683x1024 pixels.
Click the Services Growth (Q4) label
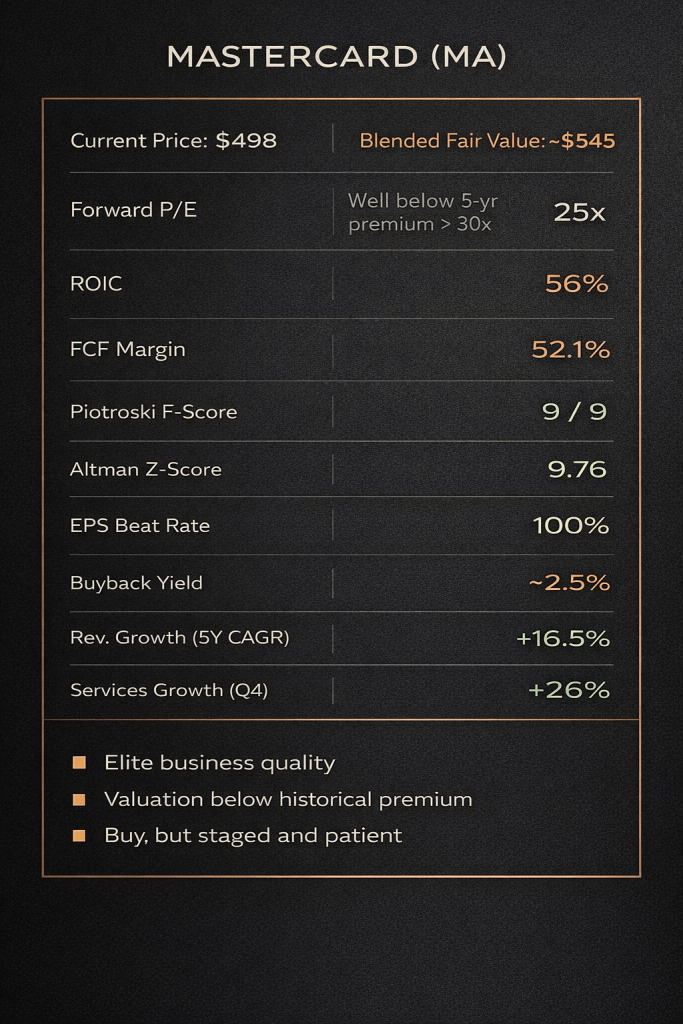(169, 690)
